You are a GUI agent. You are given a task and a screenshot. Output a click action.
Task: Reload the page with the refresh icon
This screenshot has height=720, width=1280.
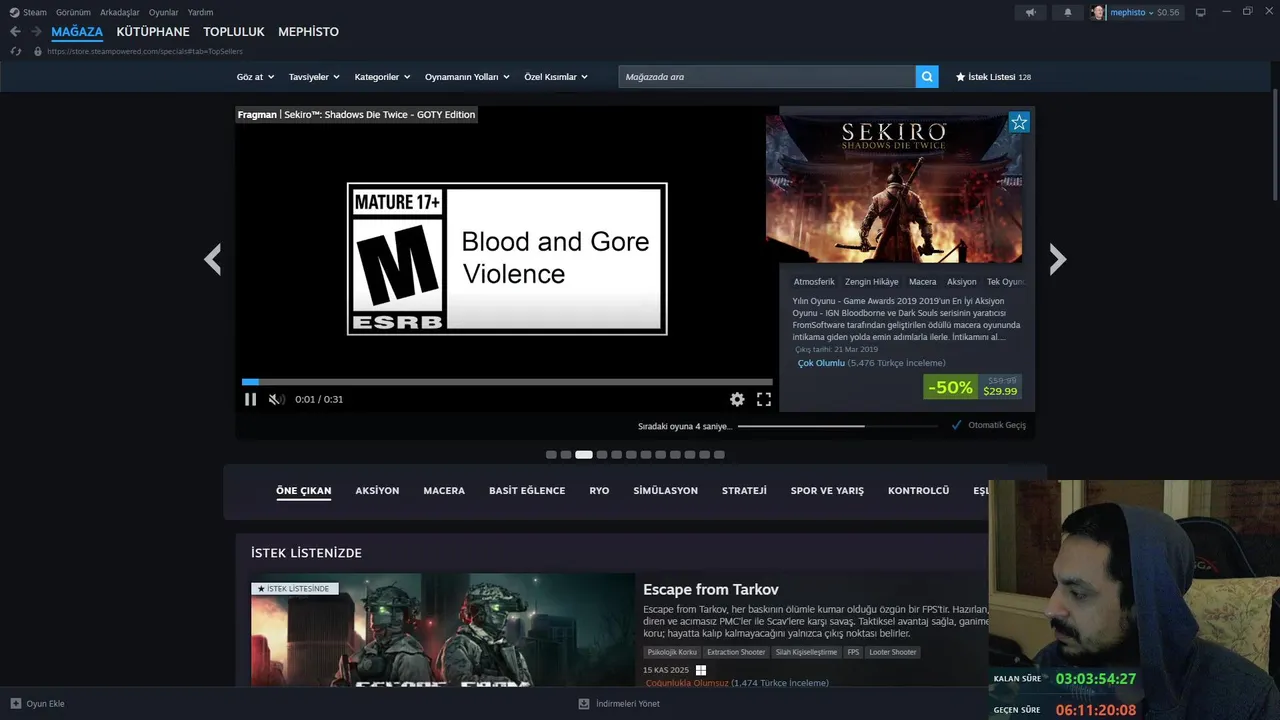coord(16,51)
